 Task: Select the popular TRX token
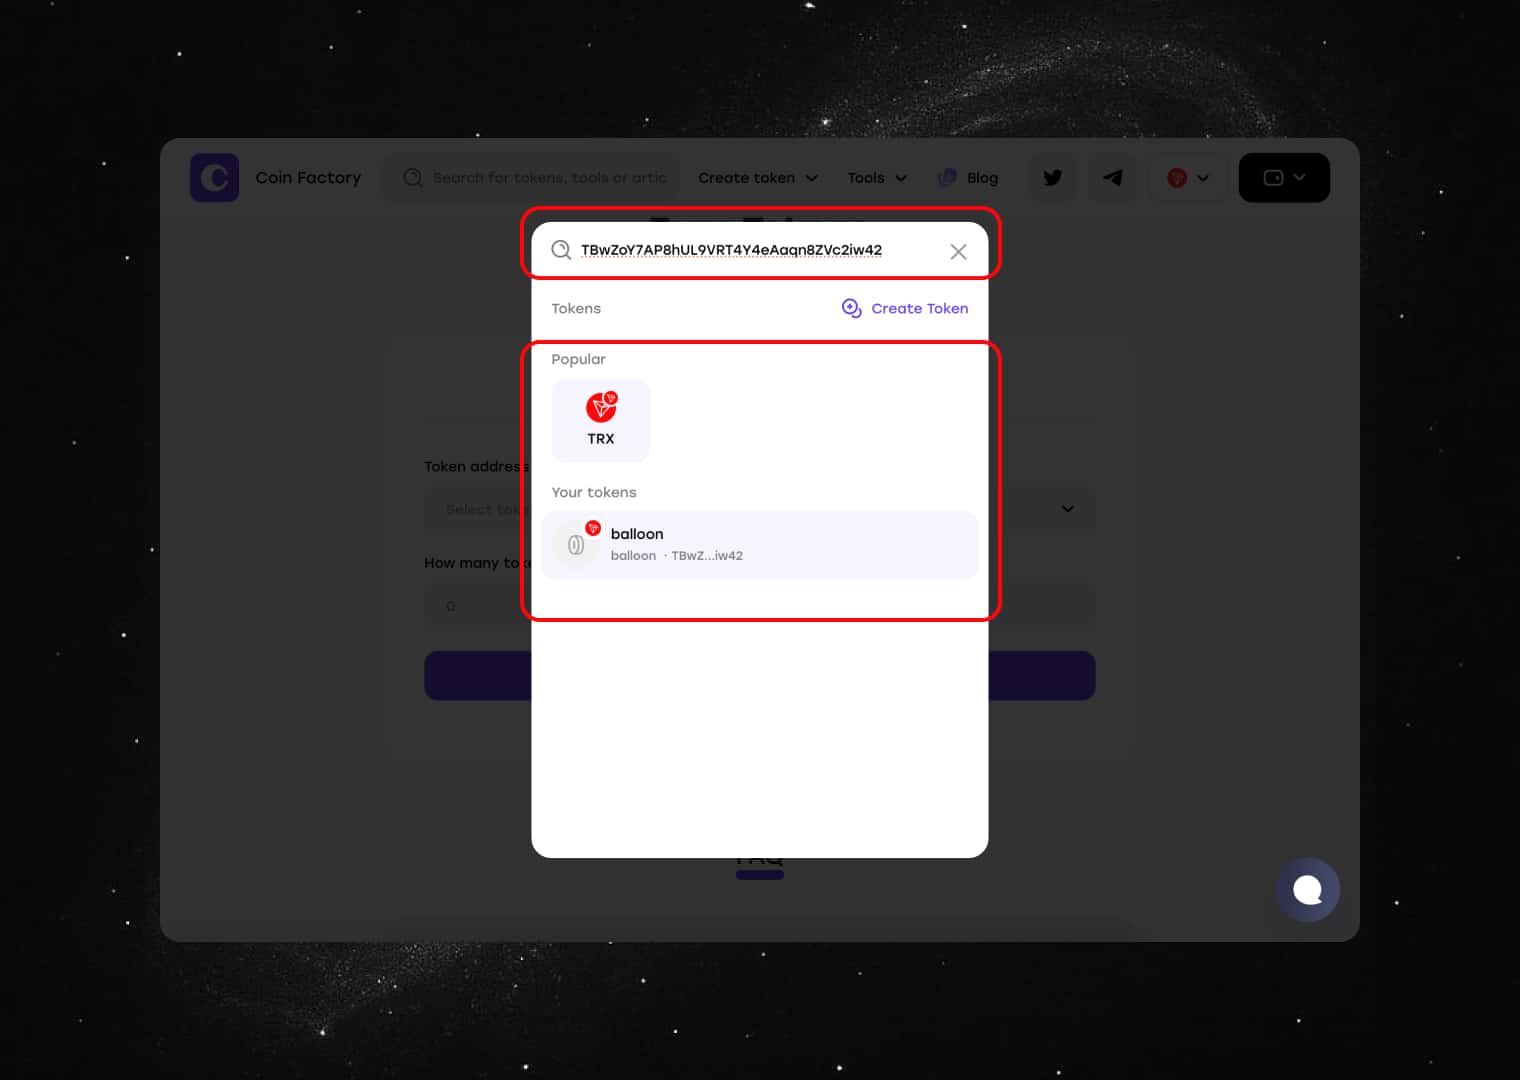601,421
